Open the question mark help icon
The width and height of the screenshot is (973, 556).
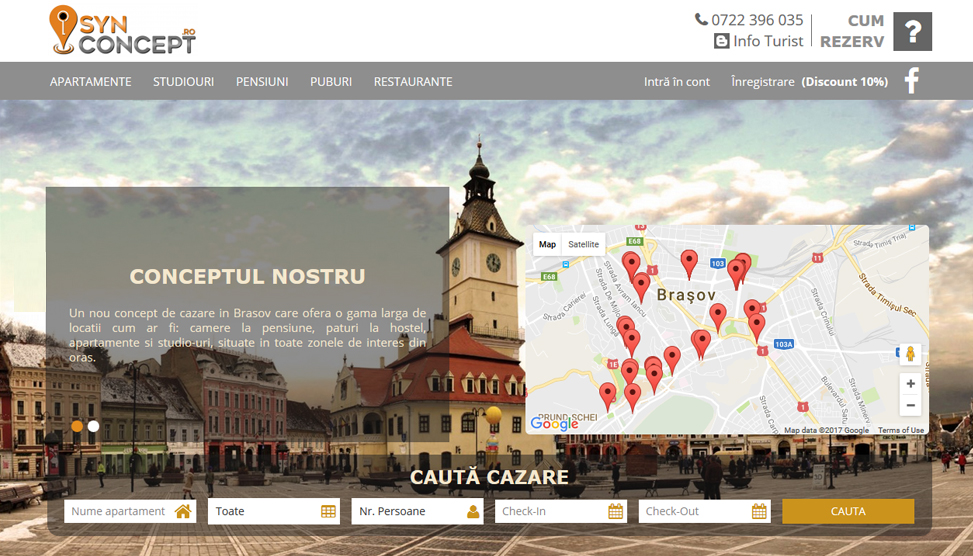point(912,31)
